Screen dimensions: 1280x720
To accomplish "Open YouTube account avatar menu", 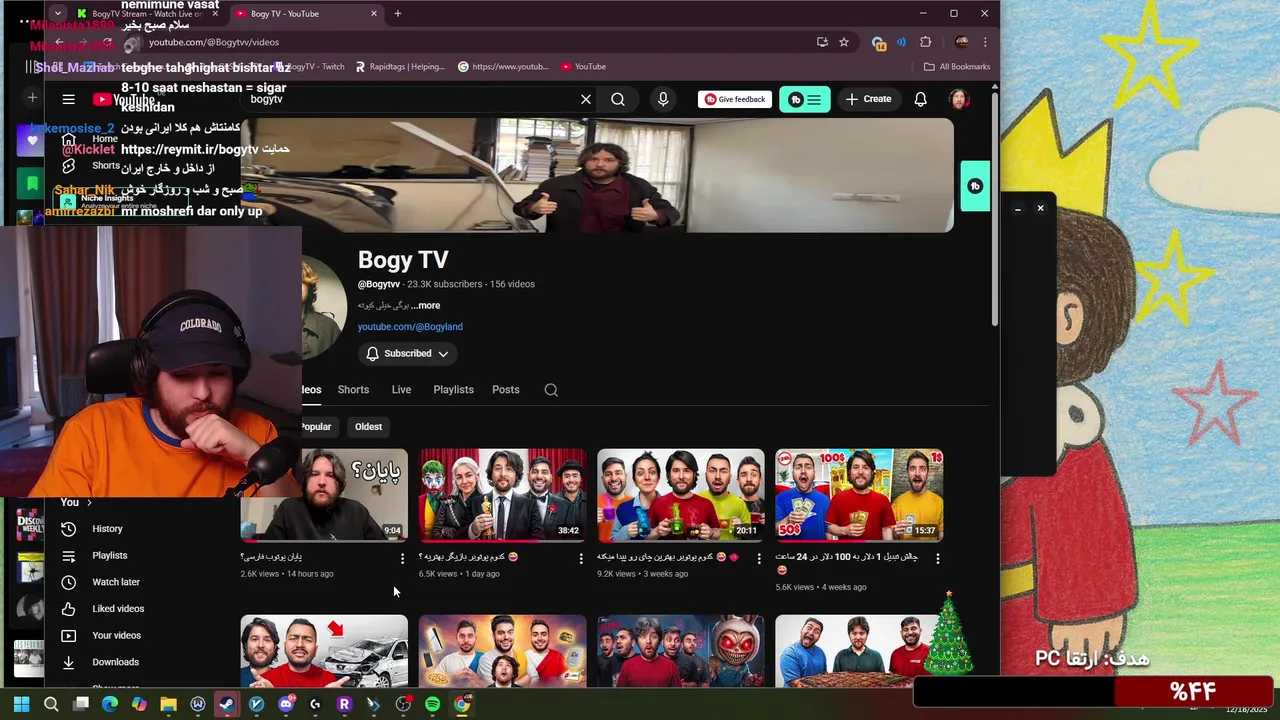I will click(959, 99).
